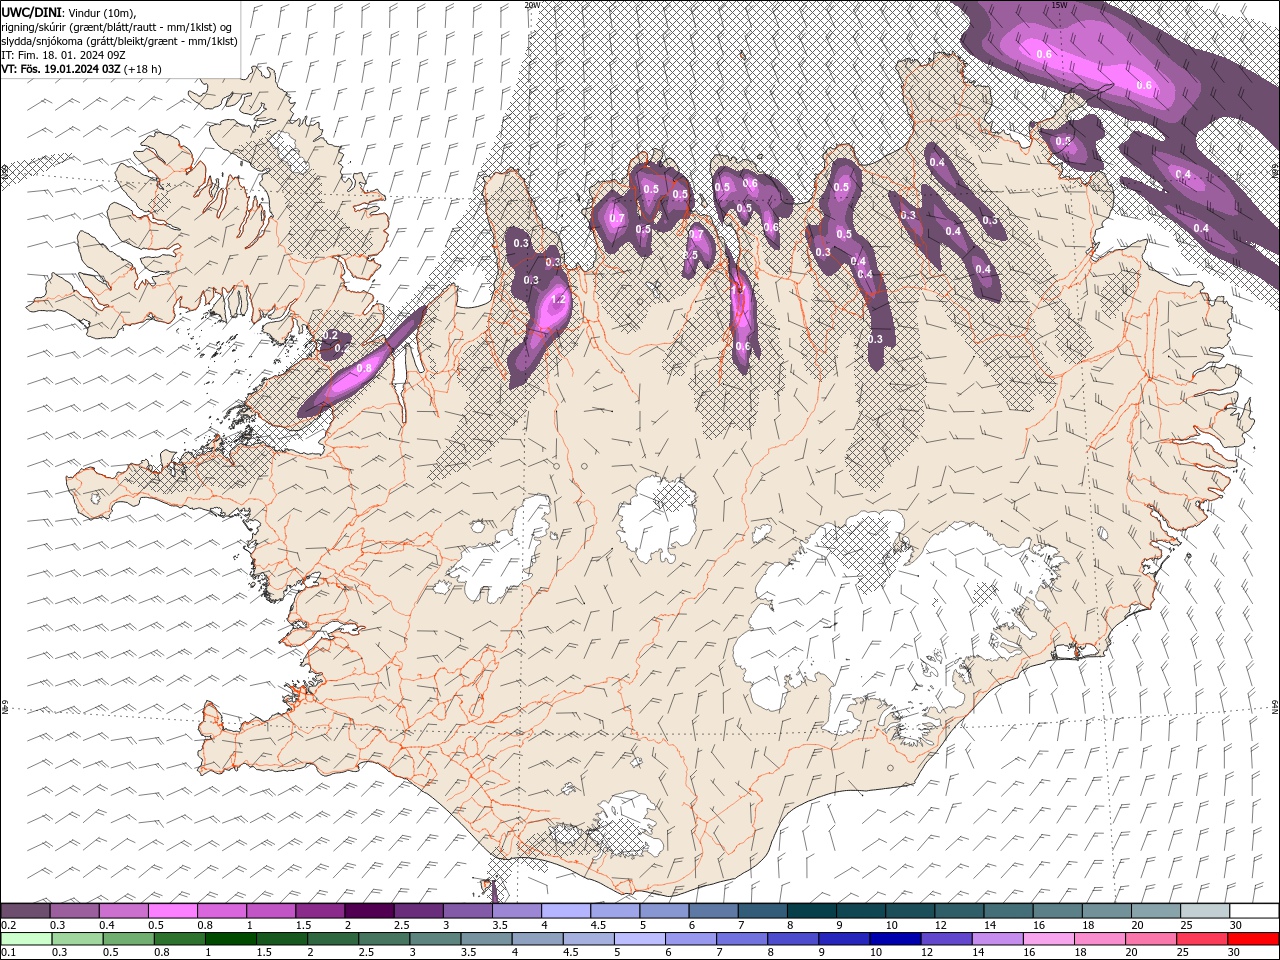The width and height of the screenshot is (1280, 960).
Task: Click the 15W longitude label at the top
Action: coord(1059,5)
